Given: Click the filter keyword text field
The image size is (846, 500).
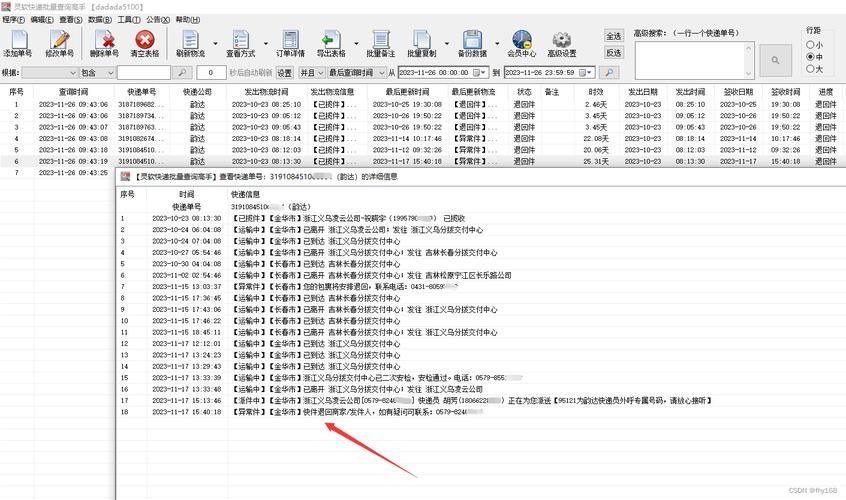Looking at the screenshot, I should pyautogui.click(x=144, y=72).
